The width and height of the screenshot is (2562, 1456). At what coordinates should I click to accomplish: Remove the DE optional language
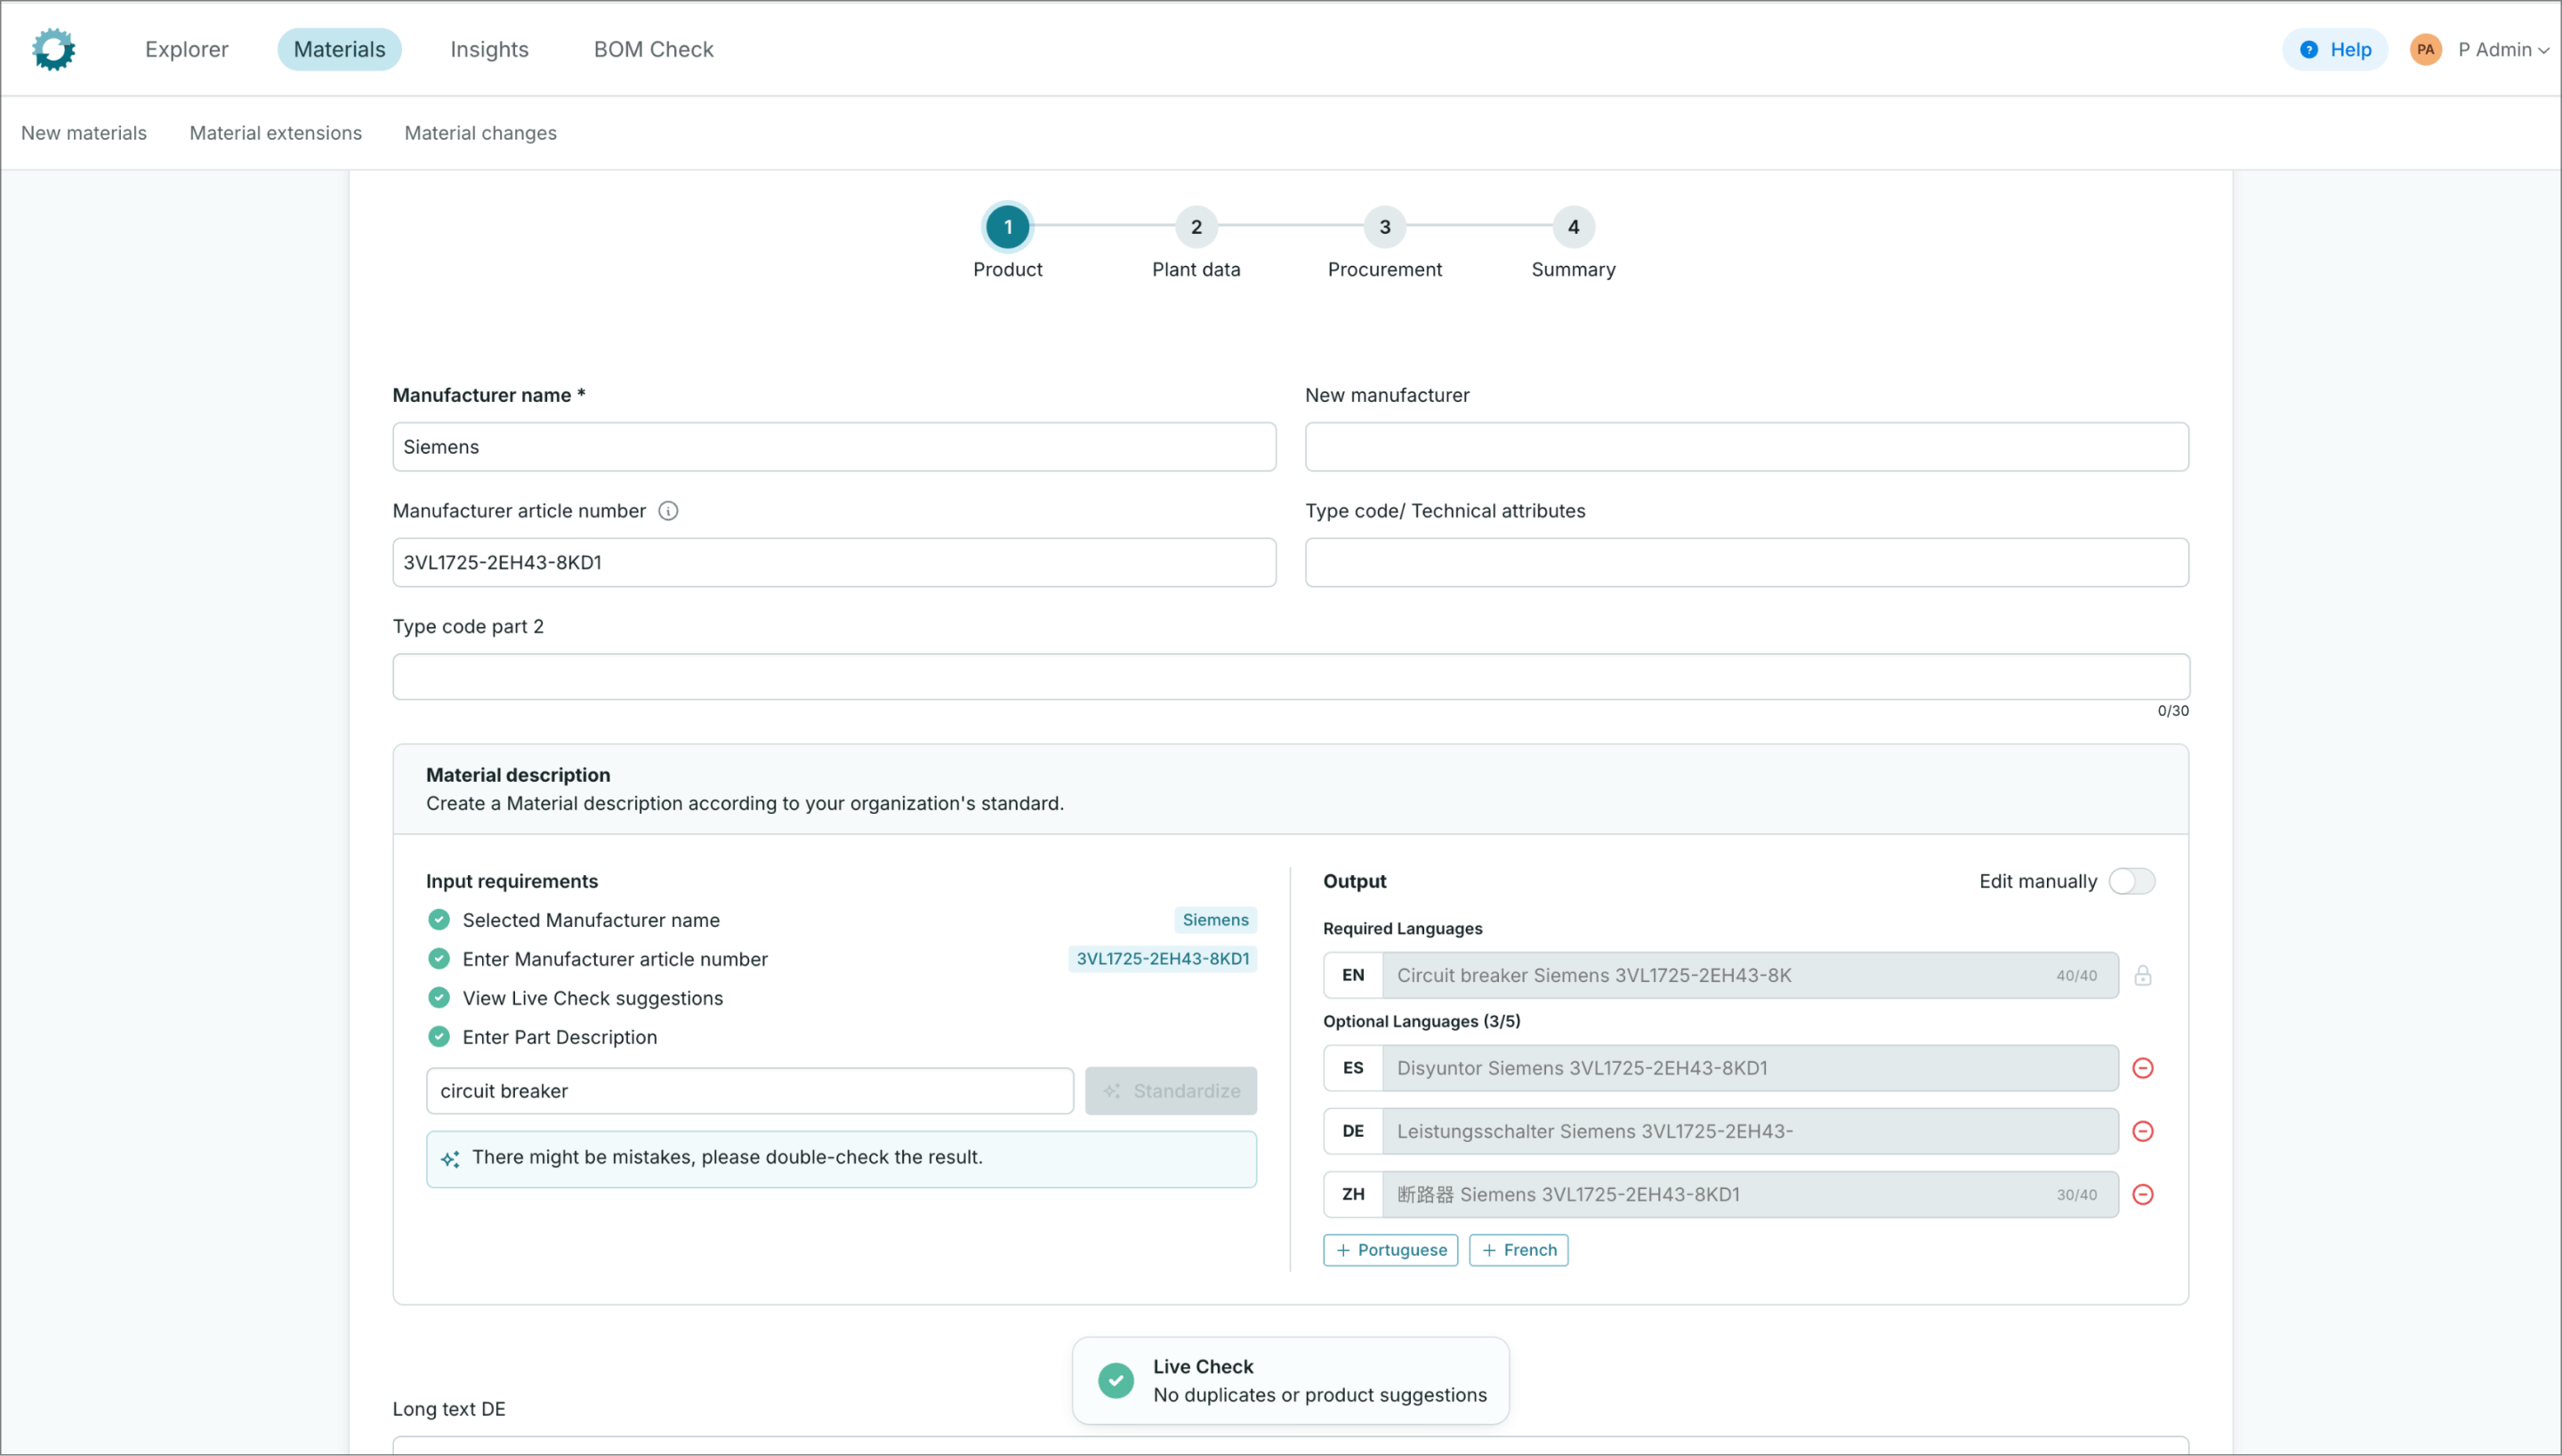(2142, 1131)
